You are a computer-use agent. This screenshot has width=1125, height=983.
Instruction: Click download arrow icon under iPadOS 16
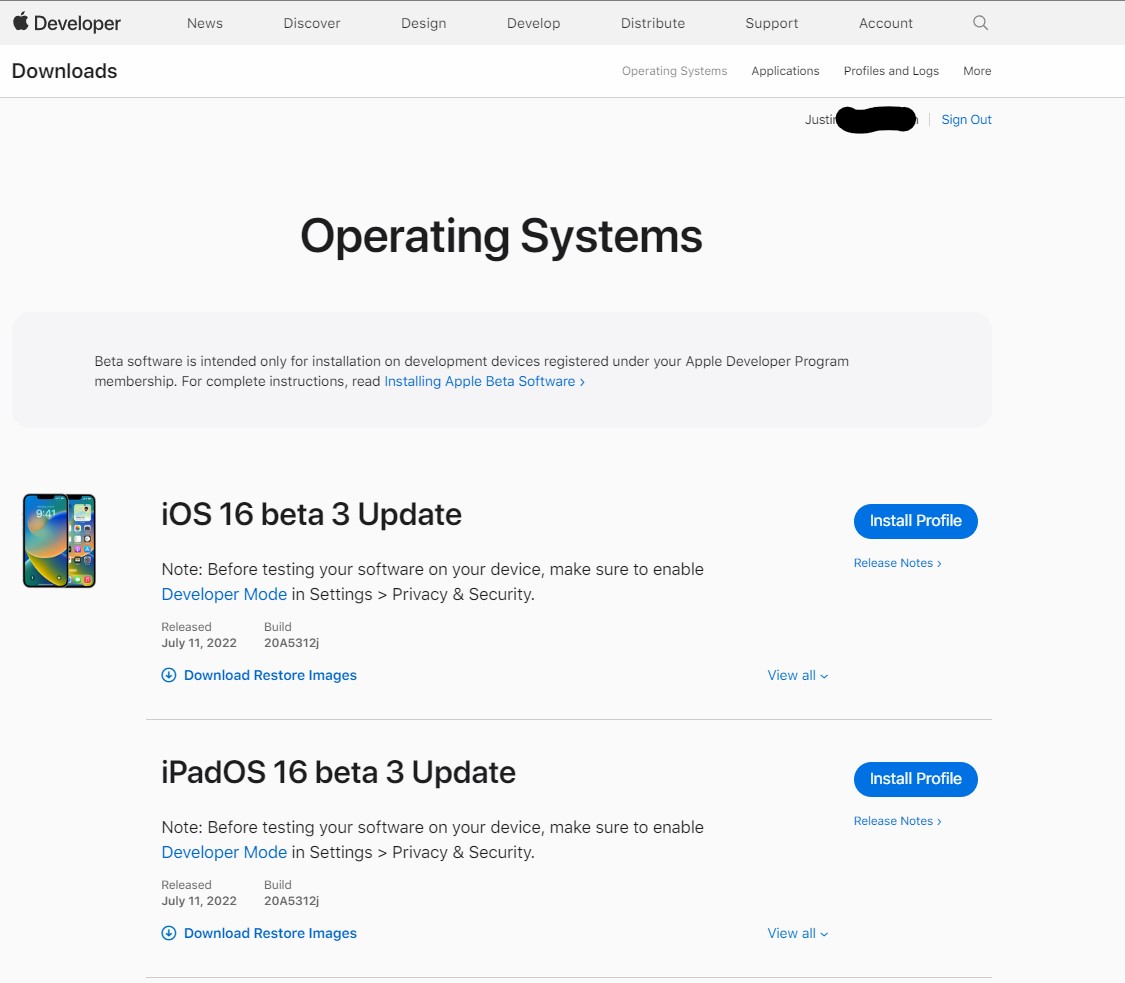[168, 933]
